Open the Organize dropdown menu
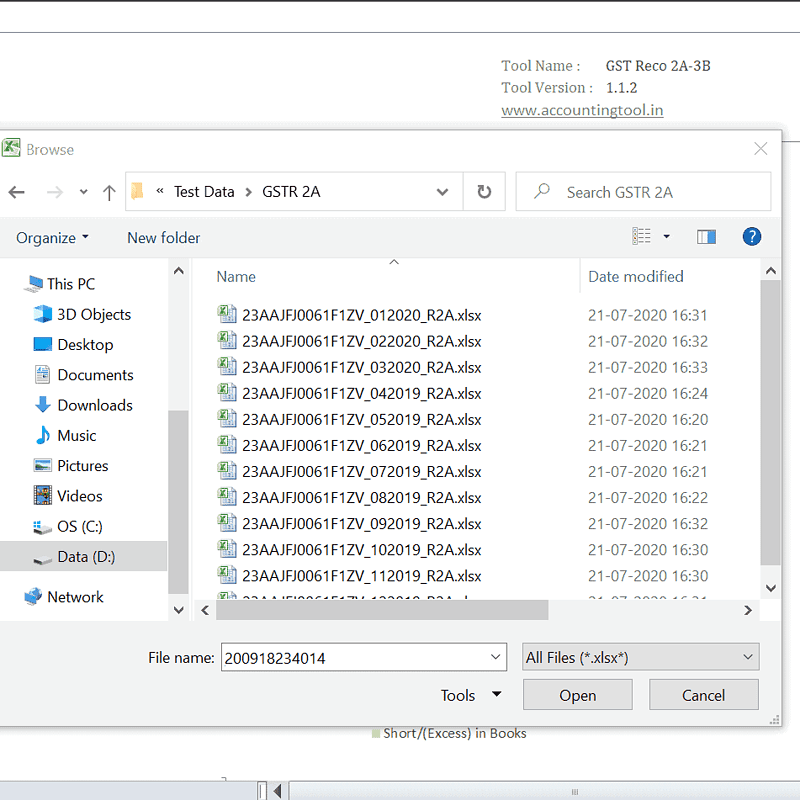 (52, 238)
